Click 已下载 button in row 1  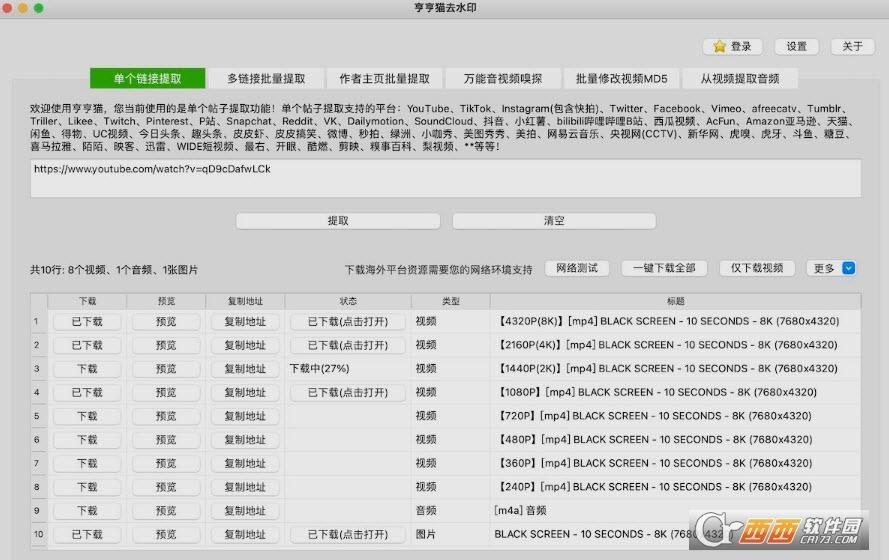click(x=87, y=322)
